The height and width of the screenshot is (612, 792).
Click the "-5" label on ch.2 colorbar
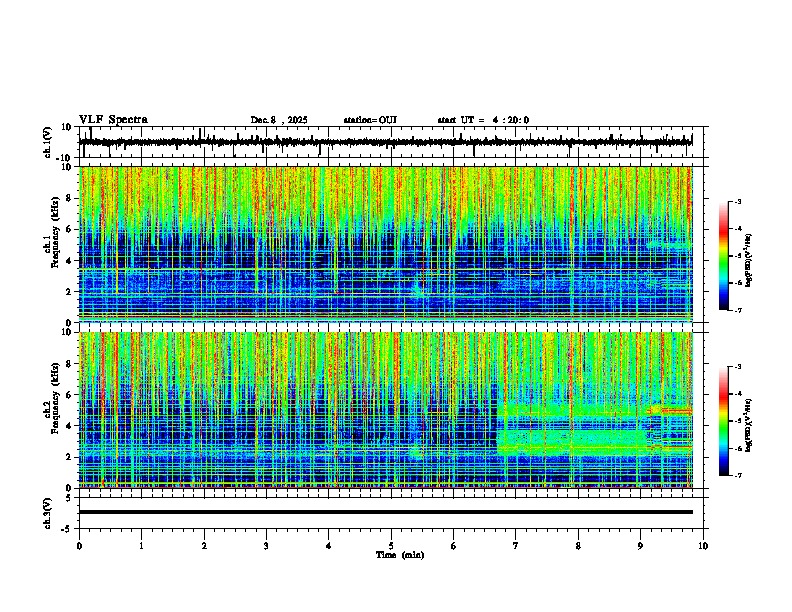tap(737, 421)
